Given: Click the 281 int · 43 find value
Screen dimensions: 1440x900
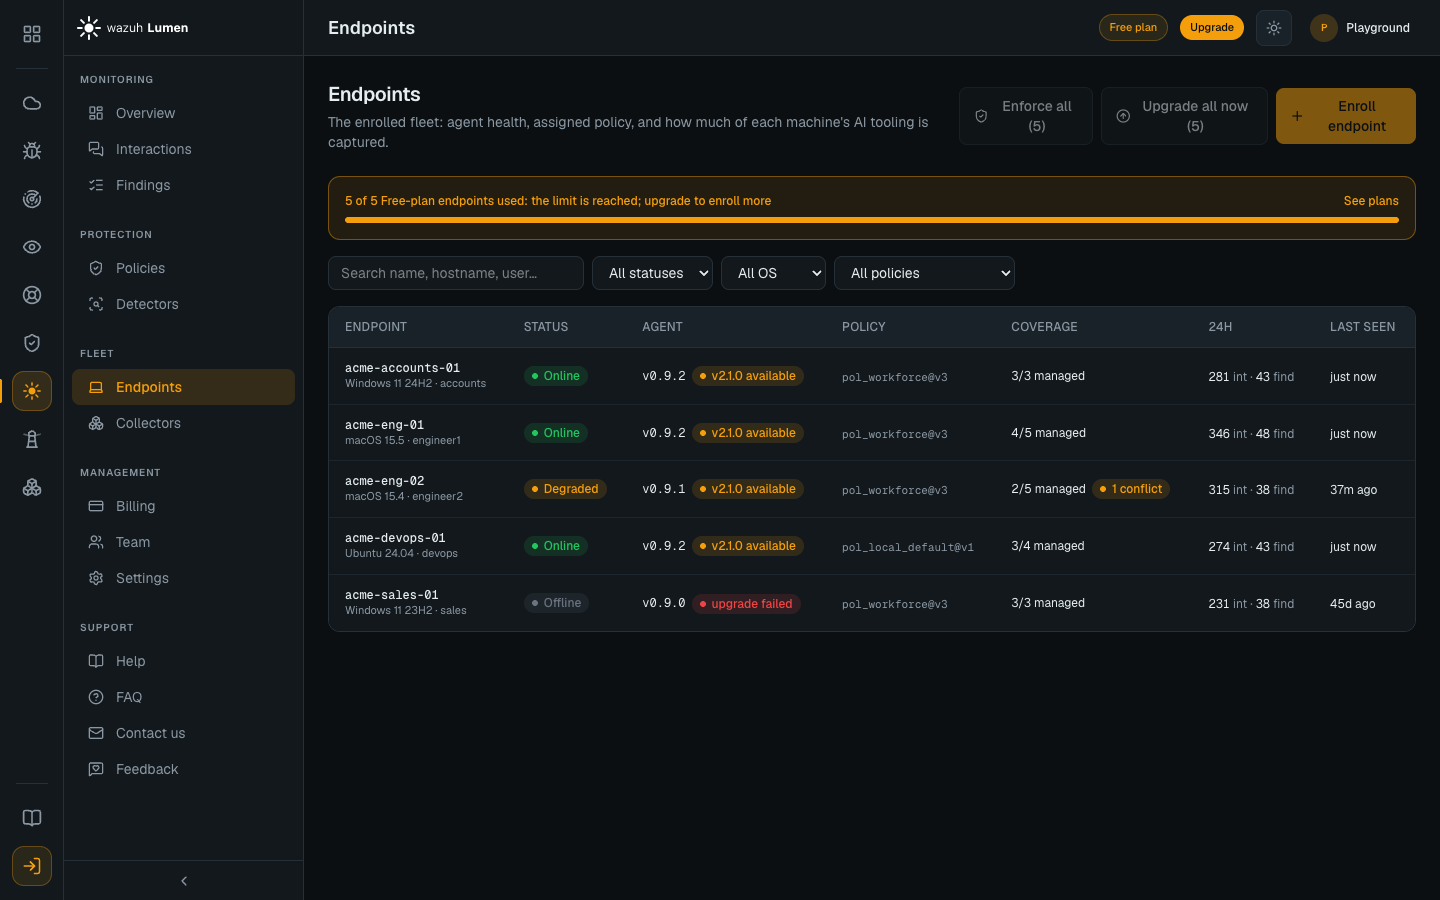Looking at the screenshot, I should (x=1251, y=377).
